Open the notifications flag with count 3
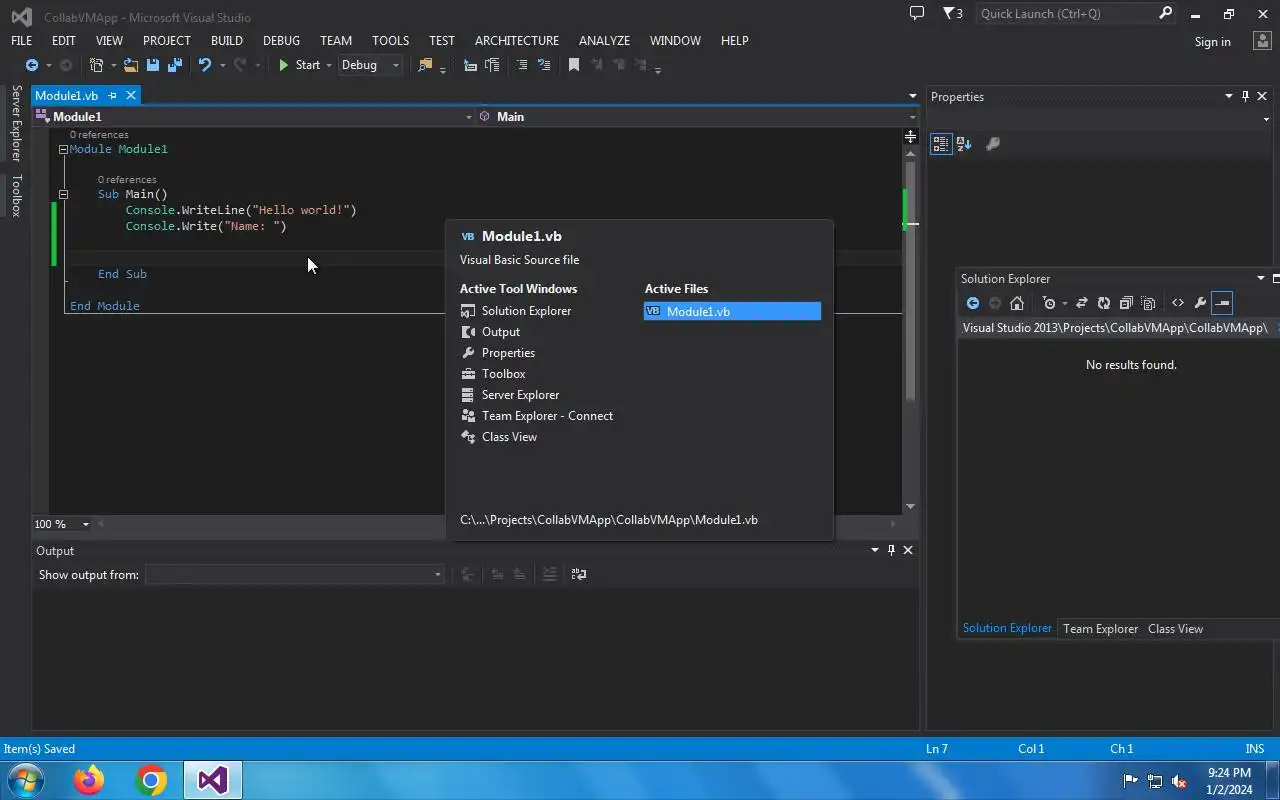Image resolution: width=1280 pixels, height=800 pixels. click(953, 13)
